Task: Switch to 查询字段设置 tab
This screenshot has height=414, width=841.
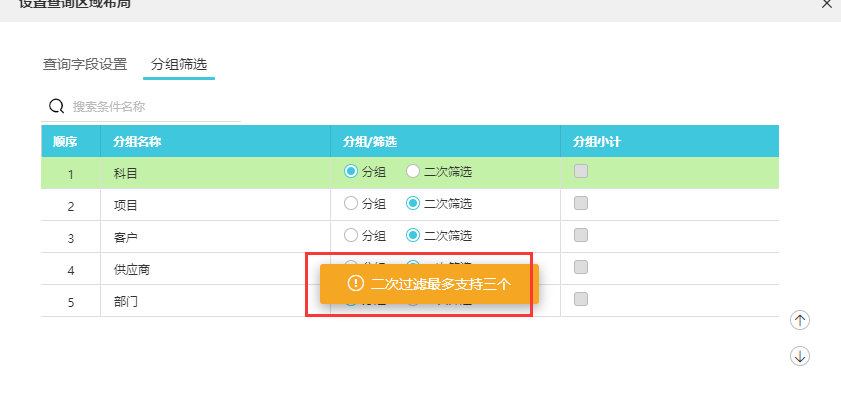Action: [x=85, y=65]
